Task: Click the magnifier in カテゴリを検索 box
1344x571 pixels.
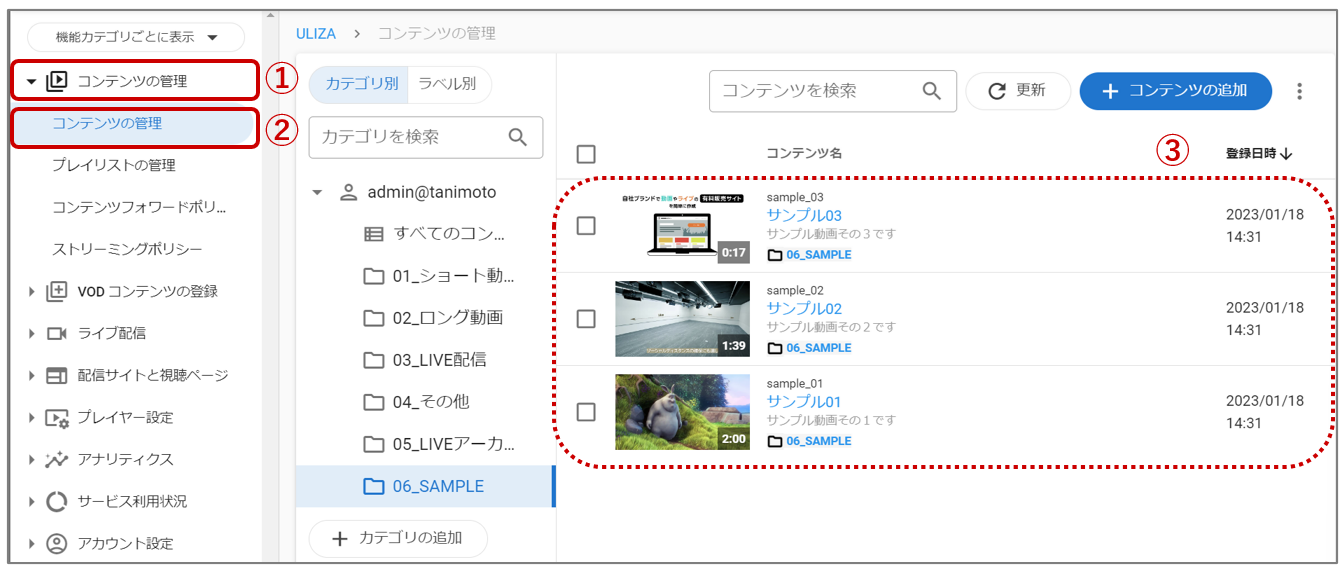Action: pyautogui.click(x=518, y=137)
